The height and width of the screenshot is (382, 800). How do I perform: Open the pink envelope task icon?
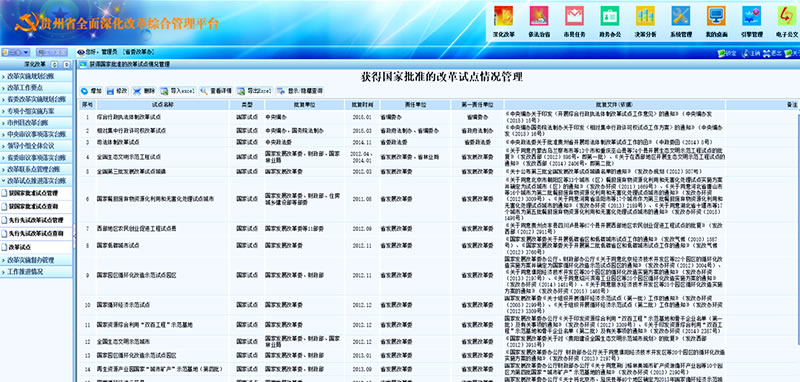[x=574, y=16]
